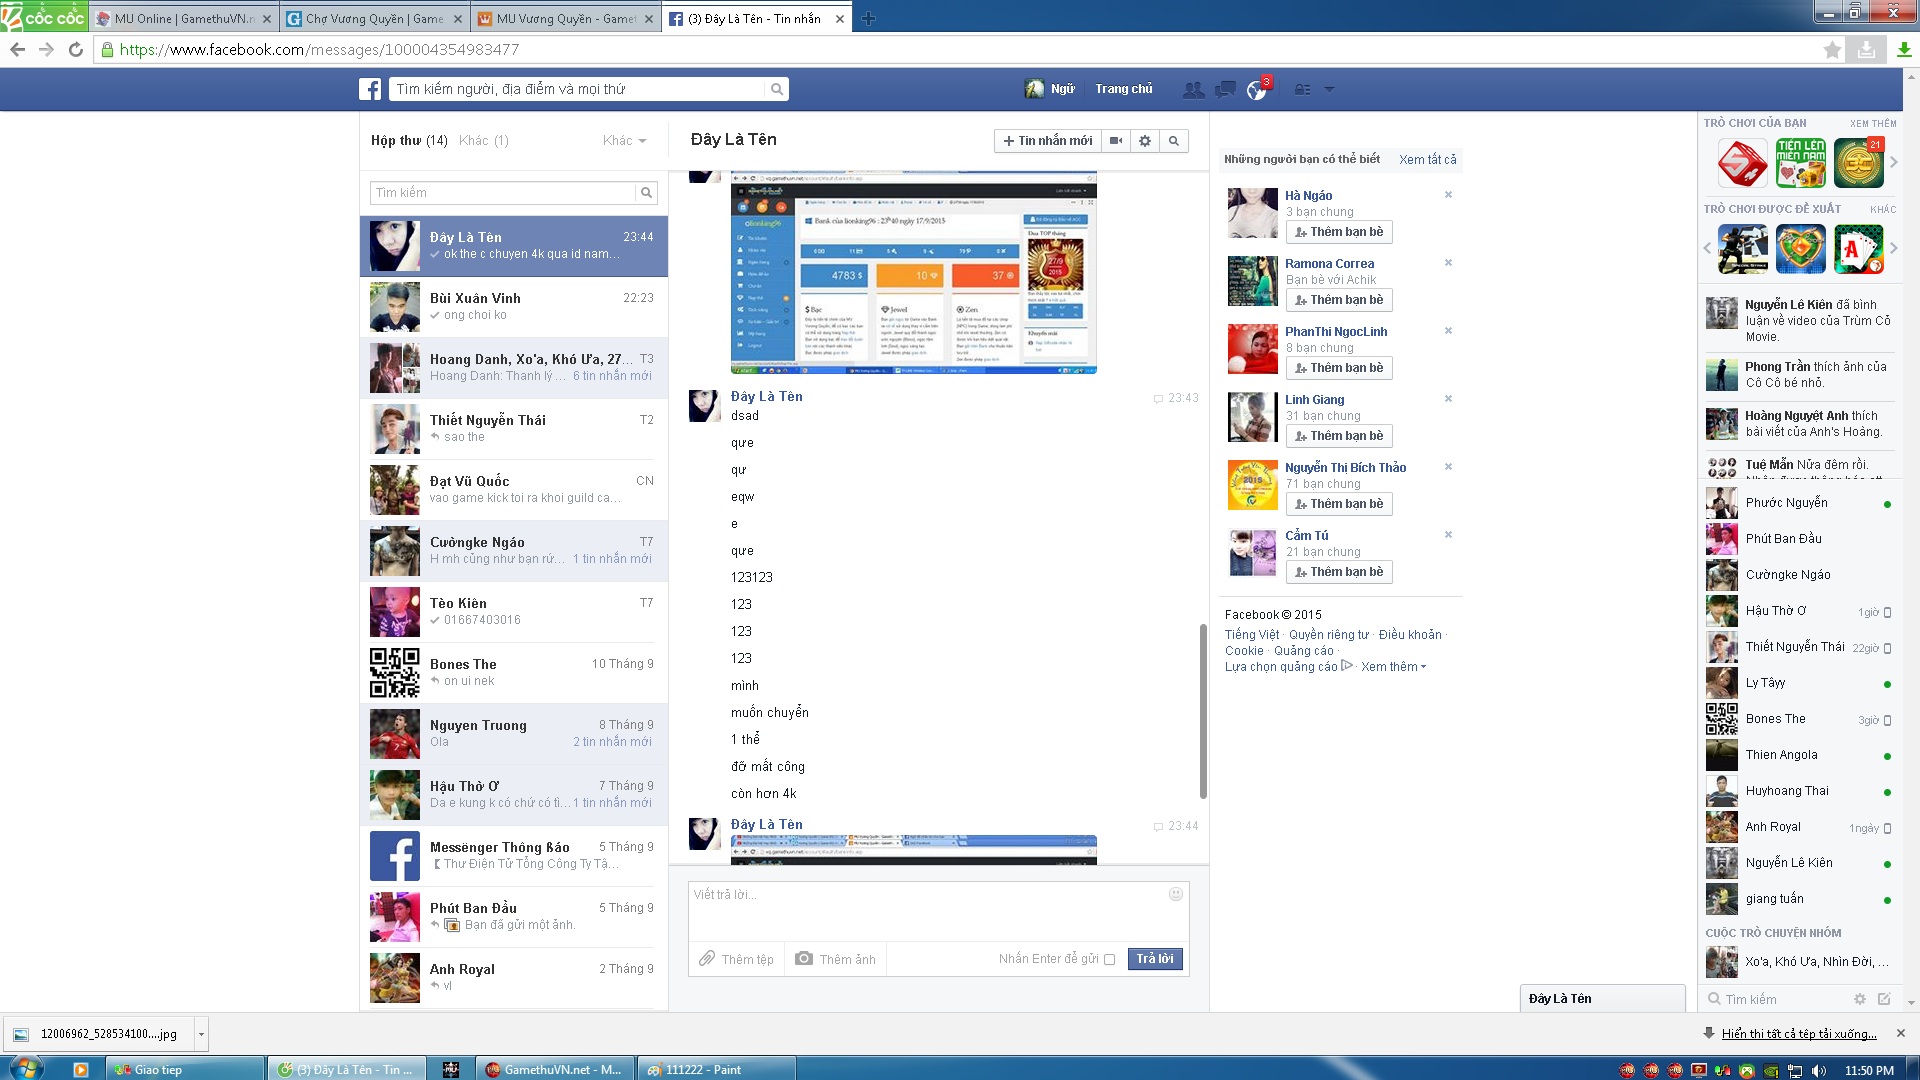Add Ramona Correa as friend
1920x1080 pixels.
1339,300
